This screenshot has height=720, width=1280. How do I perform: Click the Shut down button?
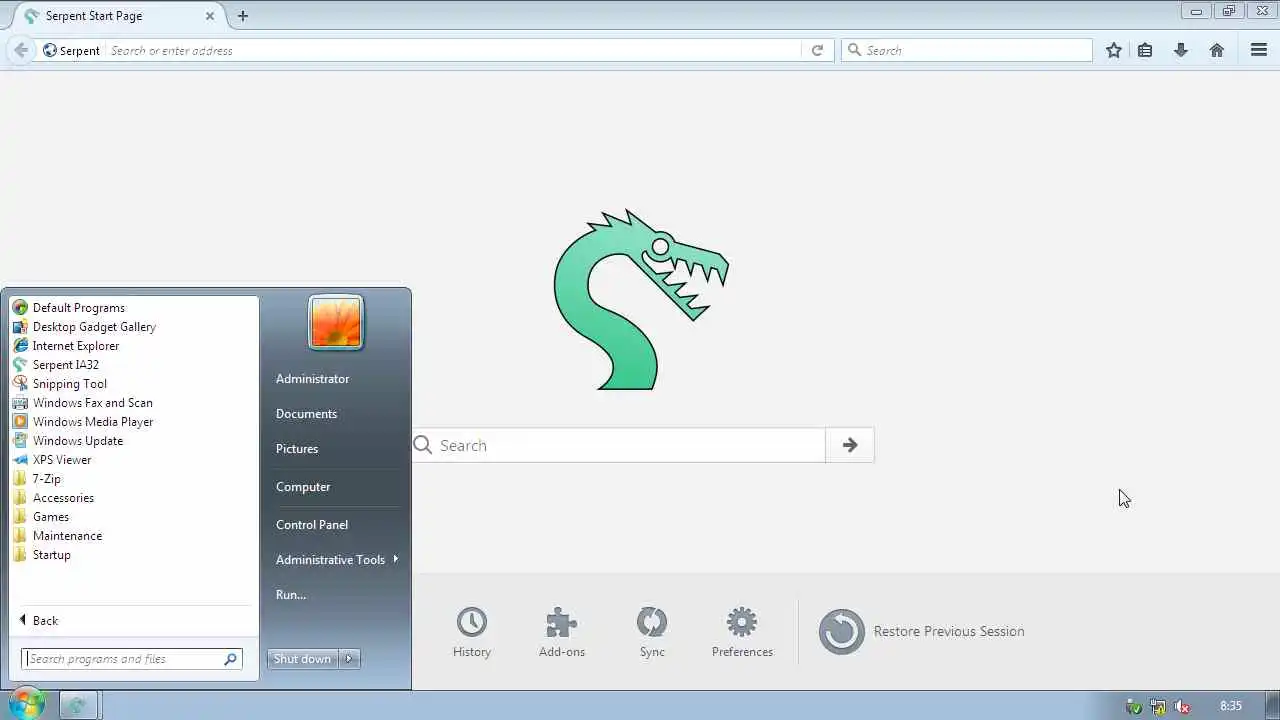tap(303, 659)
